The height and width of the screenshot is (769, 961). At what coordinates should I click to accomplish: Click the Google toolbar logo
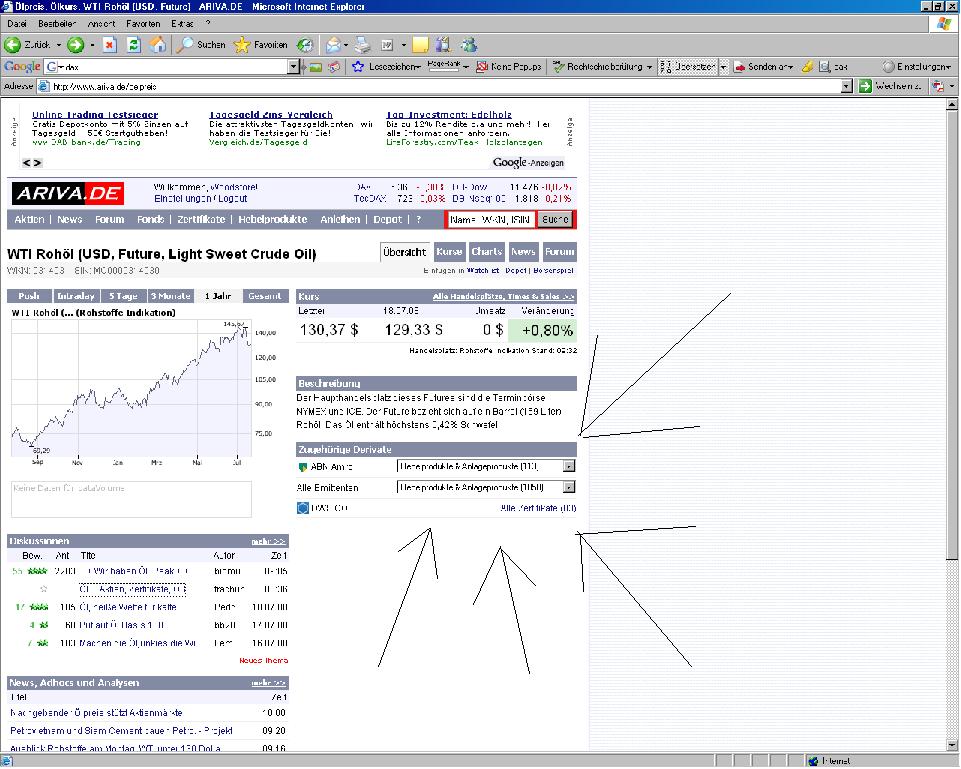coord(22,67)
